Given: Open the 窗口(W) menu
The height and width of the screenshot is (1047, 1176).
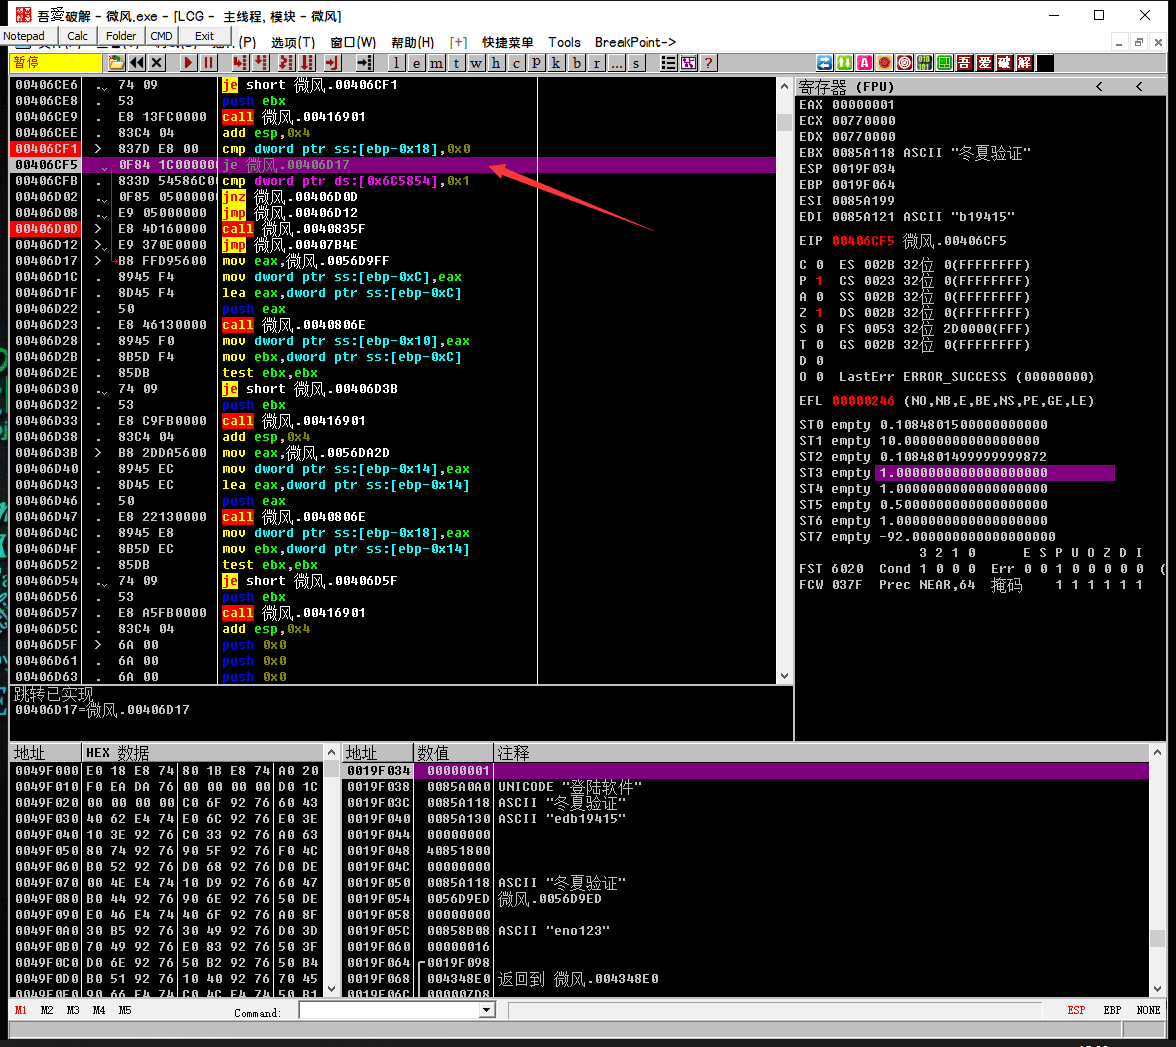Looking at the screenshot, I should (353, 43).
